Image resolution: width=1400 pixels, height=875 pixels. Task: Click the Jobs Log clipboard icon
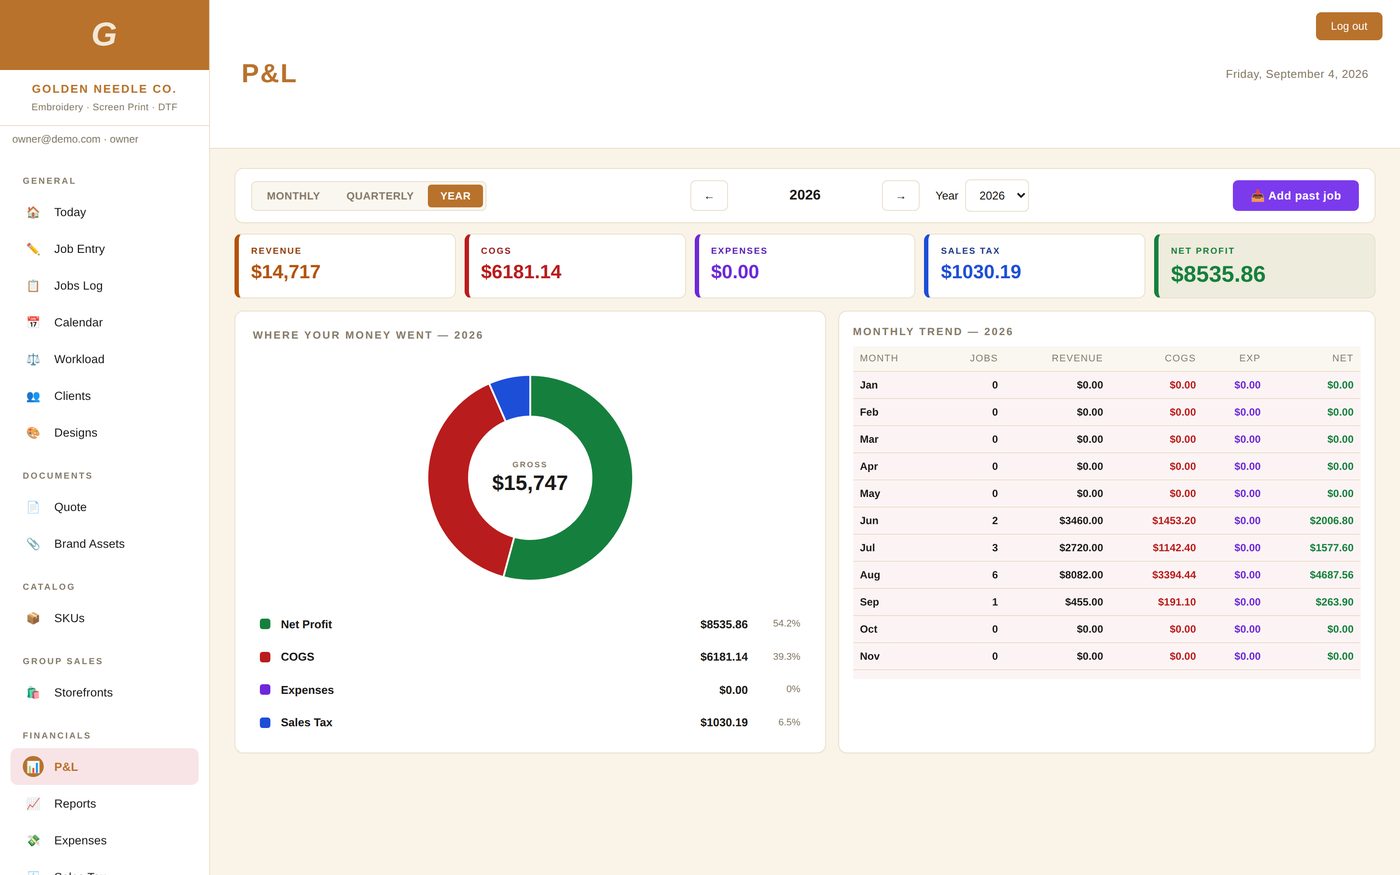click(33, 286)
